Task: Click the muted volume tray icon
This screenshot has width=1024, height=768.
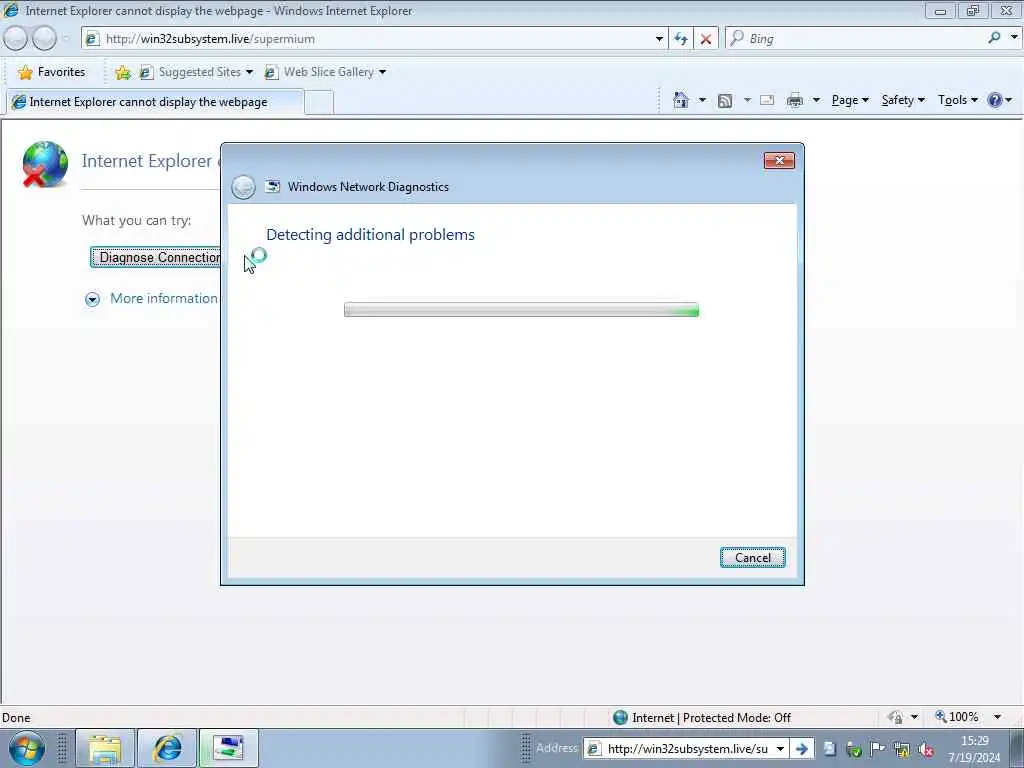Action: click(x=925, y=750)
